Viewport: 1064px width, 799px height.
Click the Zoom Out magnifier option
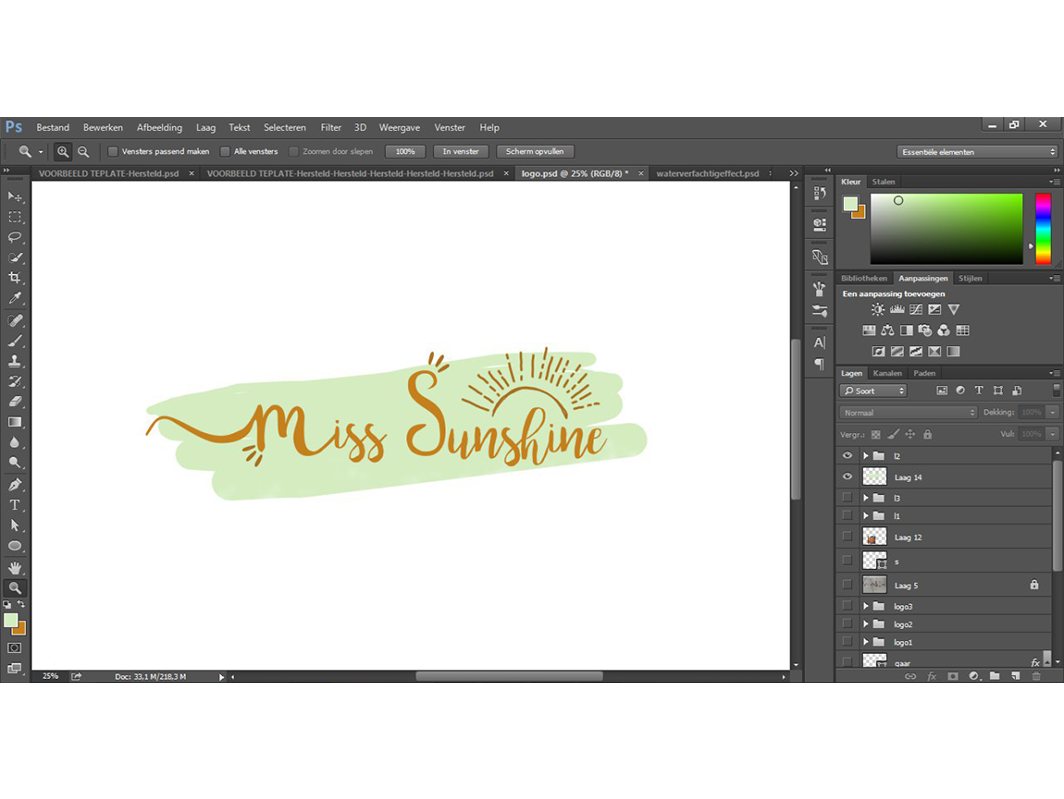coord(83,151)
